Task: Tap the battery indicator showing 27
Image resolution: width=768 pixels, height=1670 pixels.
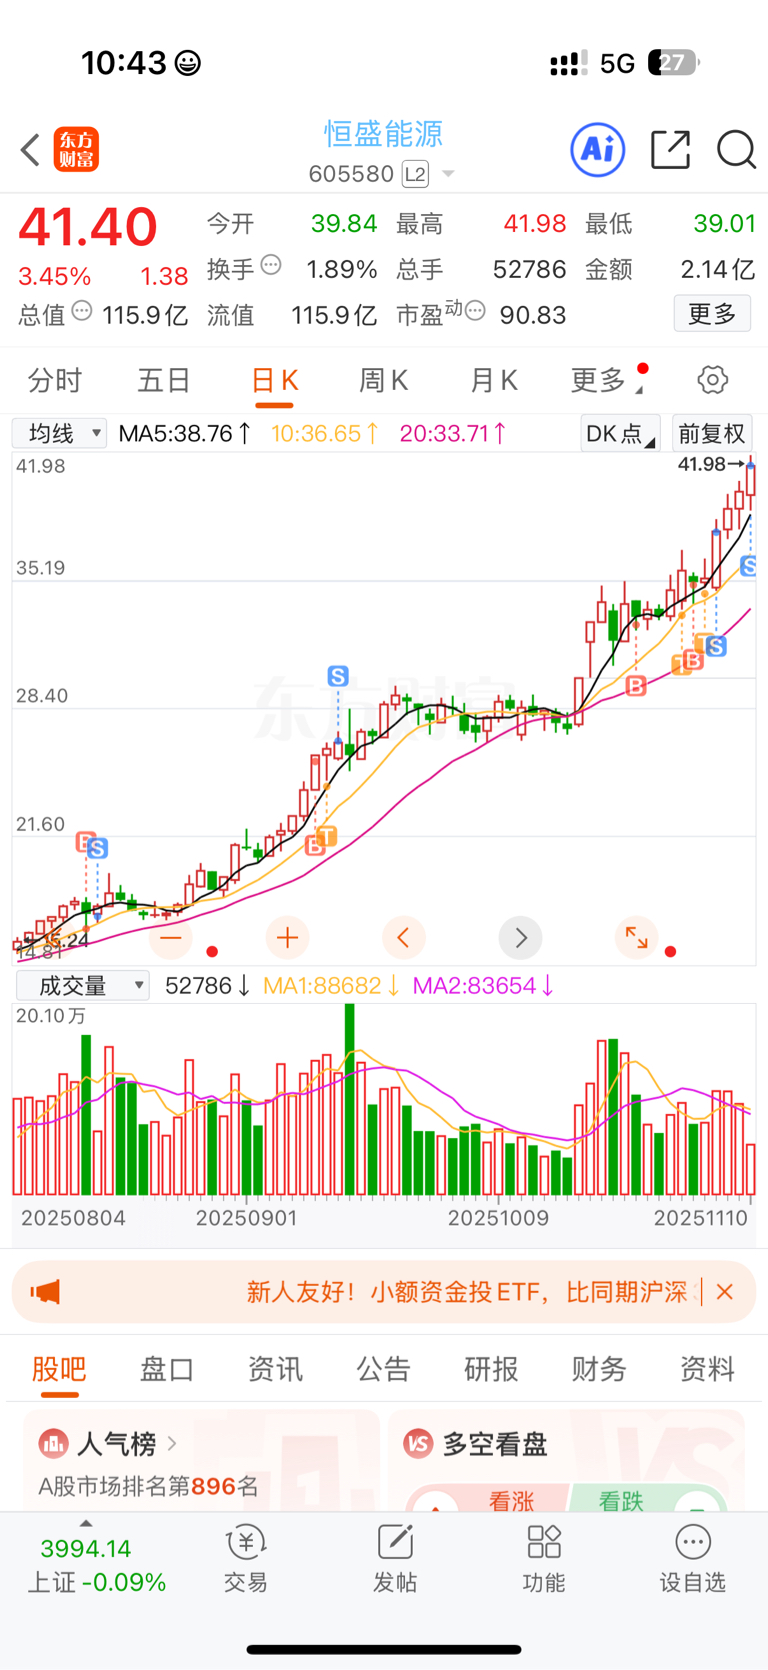Action: [674, 63]
